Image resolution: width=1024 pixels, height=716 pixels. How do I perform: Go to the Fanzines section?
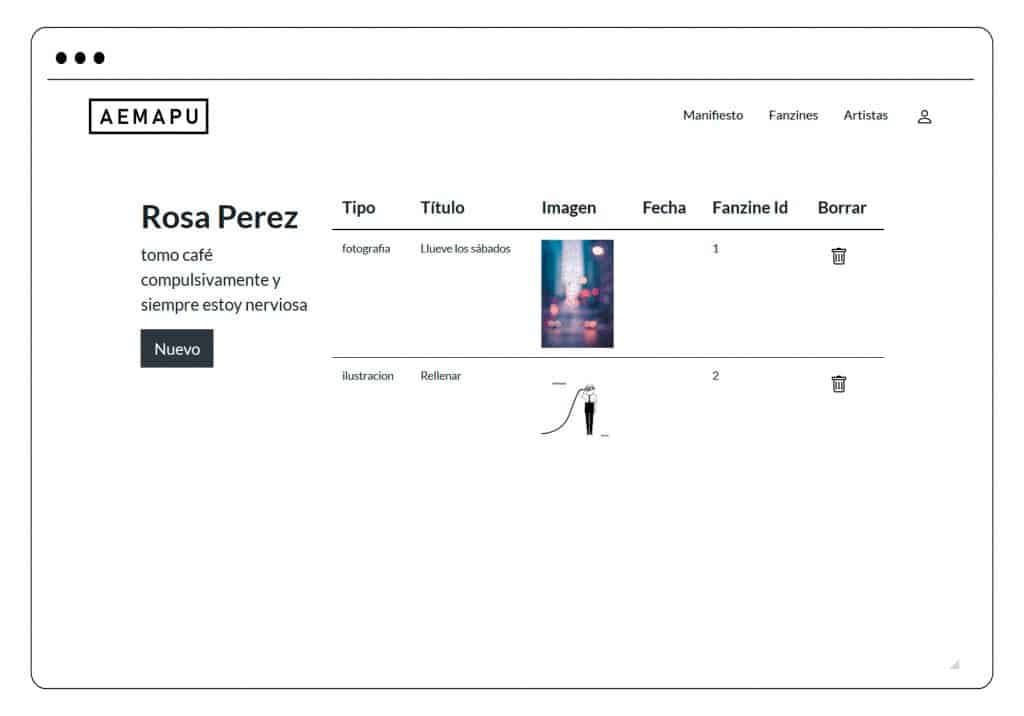click(x=793, y=115)
